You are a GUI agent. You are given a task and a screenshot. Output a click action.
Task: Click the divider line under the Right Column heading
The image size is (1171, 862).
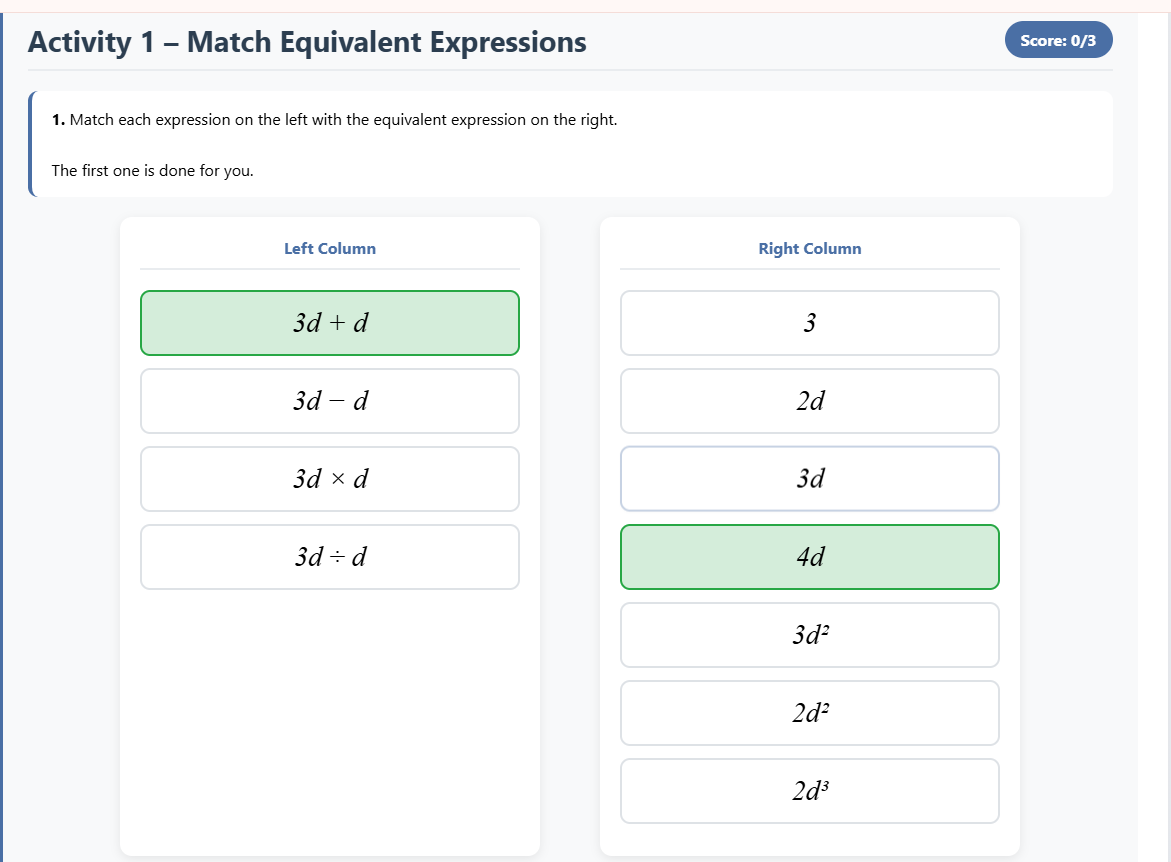click(810, 269)
